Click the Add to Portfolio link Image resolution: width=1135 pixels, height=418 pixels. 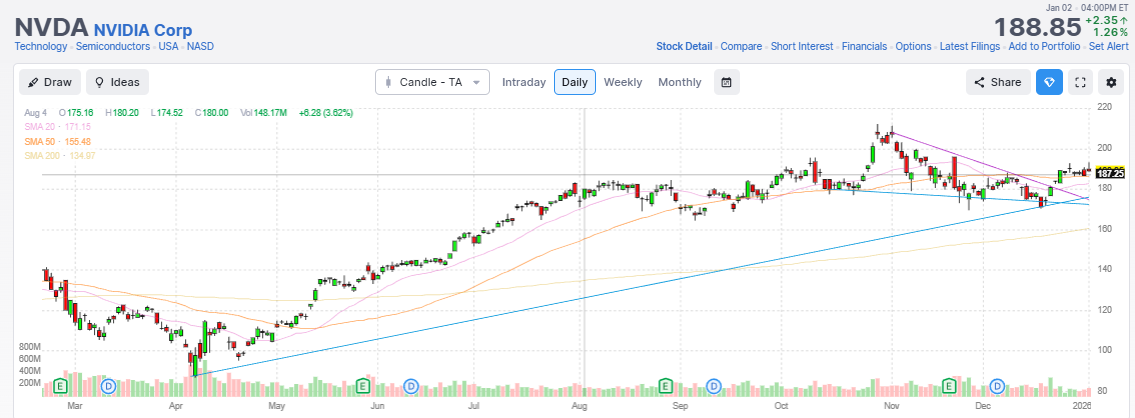pos(1045,46)
